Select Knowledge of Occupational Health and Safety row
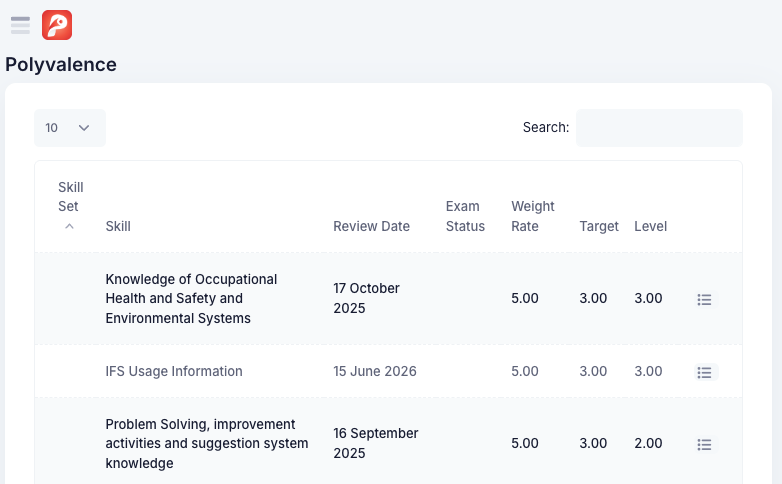The width and height of the screenshot is (782, 484). point(389,298)
